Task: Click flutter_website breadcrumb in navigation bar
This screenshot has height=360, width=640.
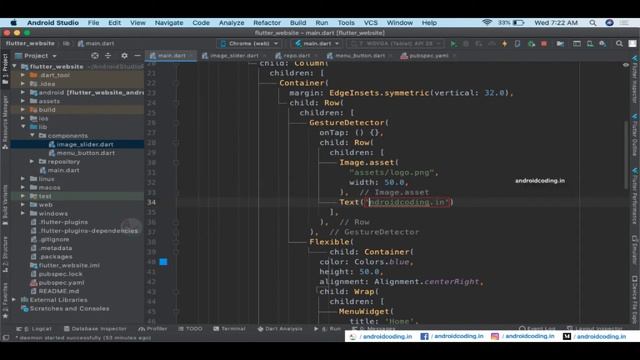Action: [x=30, y=43]
